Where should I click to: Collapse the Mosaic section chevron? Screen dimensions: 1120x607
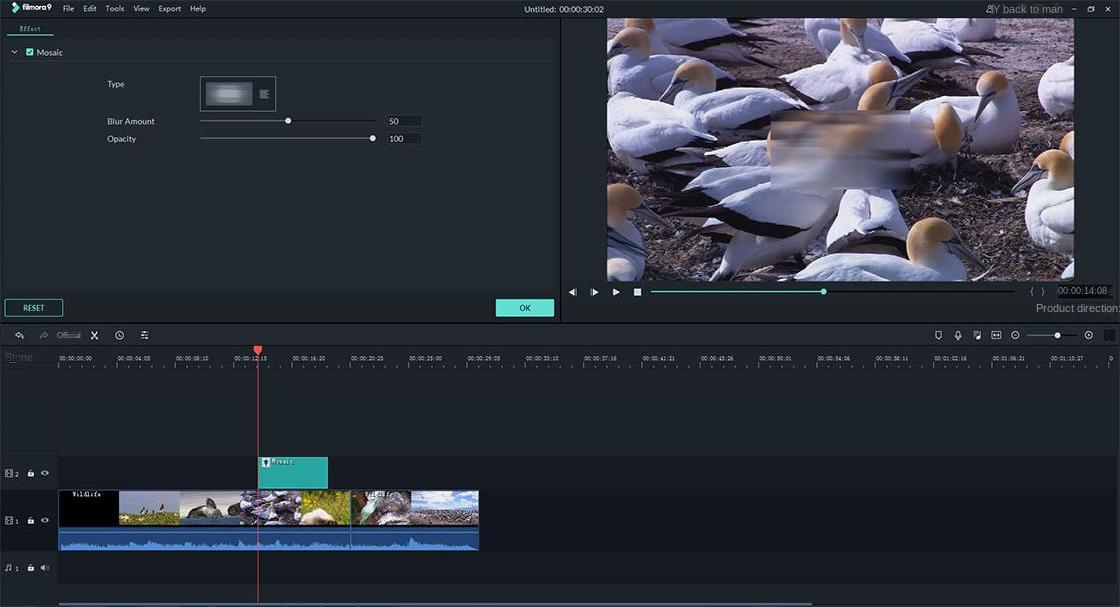15,52
